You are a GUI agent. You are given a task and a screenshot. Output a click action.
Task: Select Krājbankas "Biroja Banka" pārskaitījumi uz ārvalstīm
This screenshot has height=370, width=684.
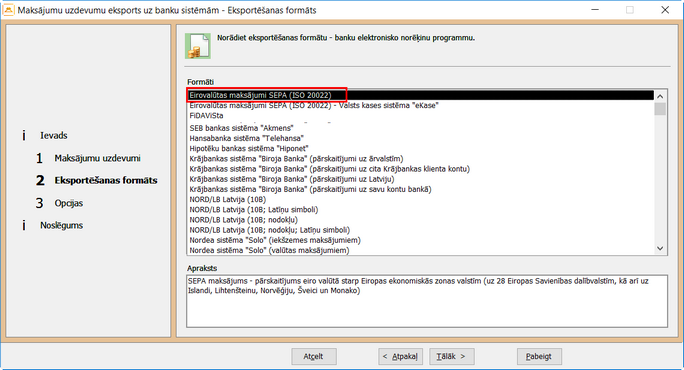pos(421,159)
